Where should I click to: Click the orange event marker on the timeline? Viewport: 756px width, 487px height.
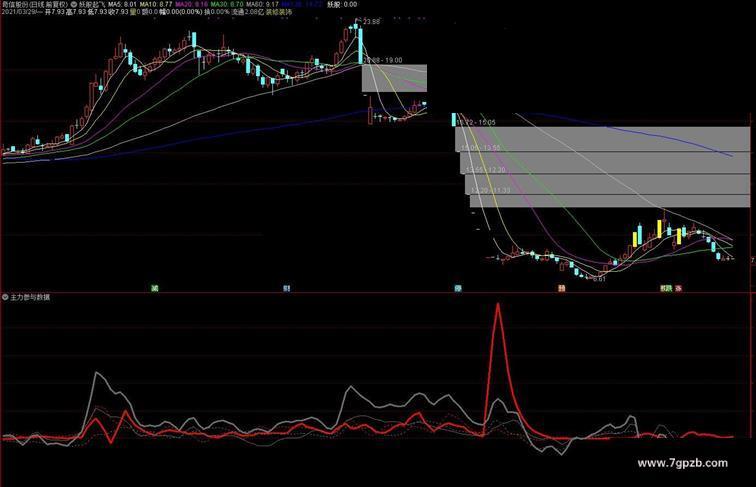562,288
